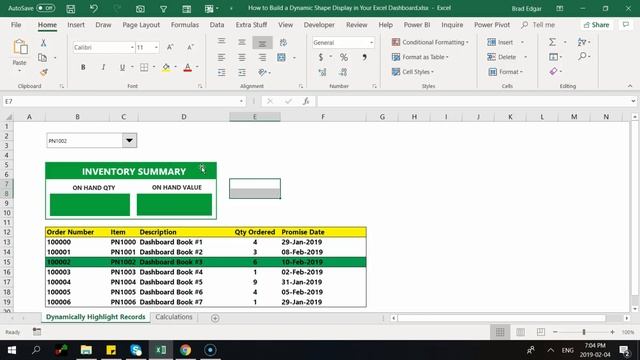Viewport: 640px width, 360px height.
Task: Increase indent
Action: pyautogui.click(x=242, y=72)
